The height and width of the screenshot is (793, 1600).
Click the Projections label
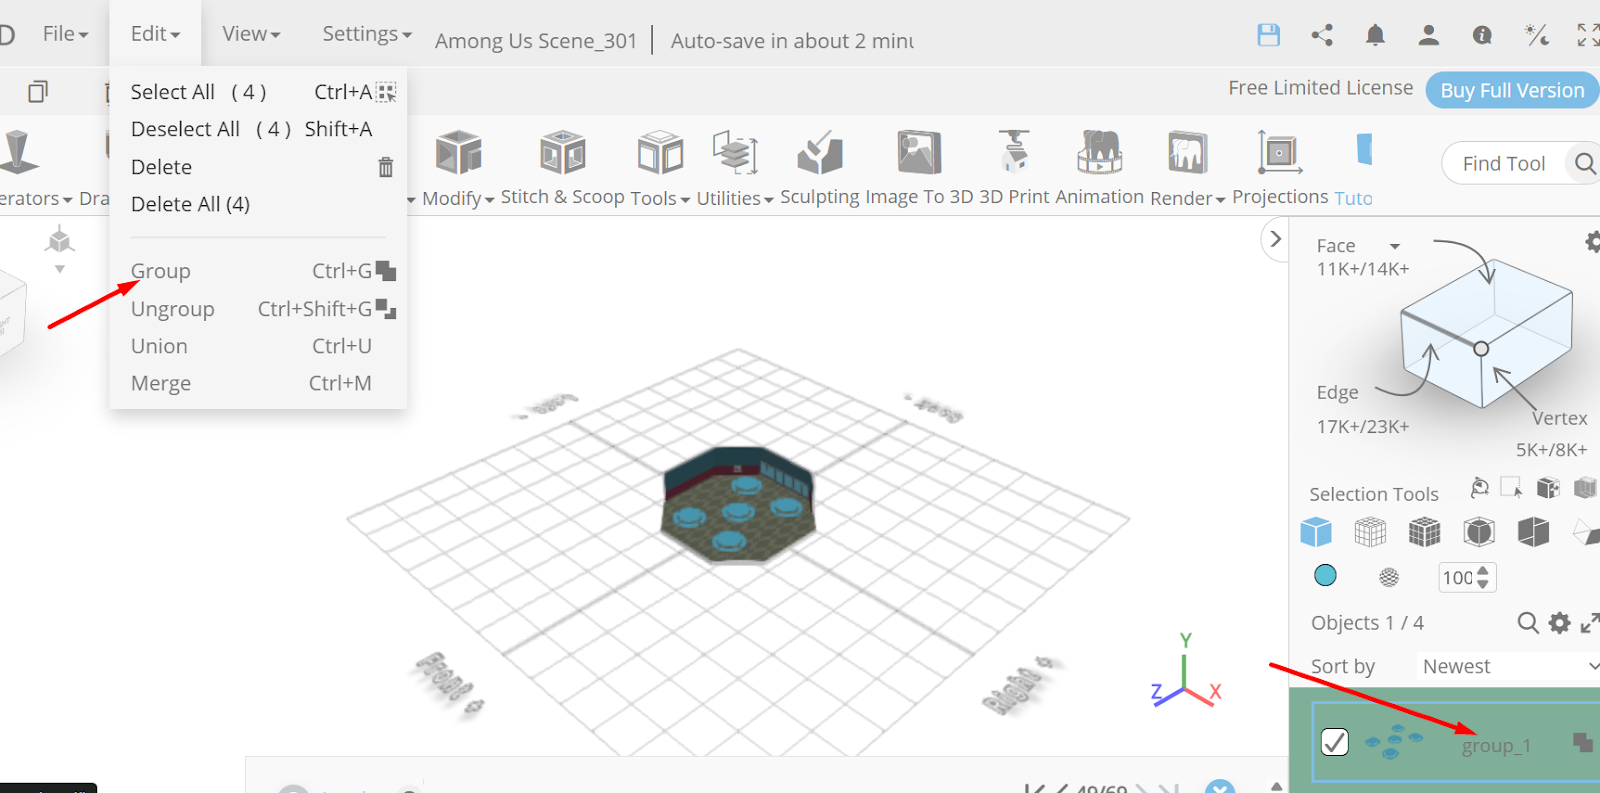[1280, 197]
